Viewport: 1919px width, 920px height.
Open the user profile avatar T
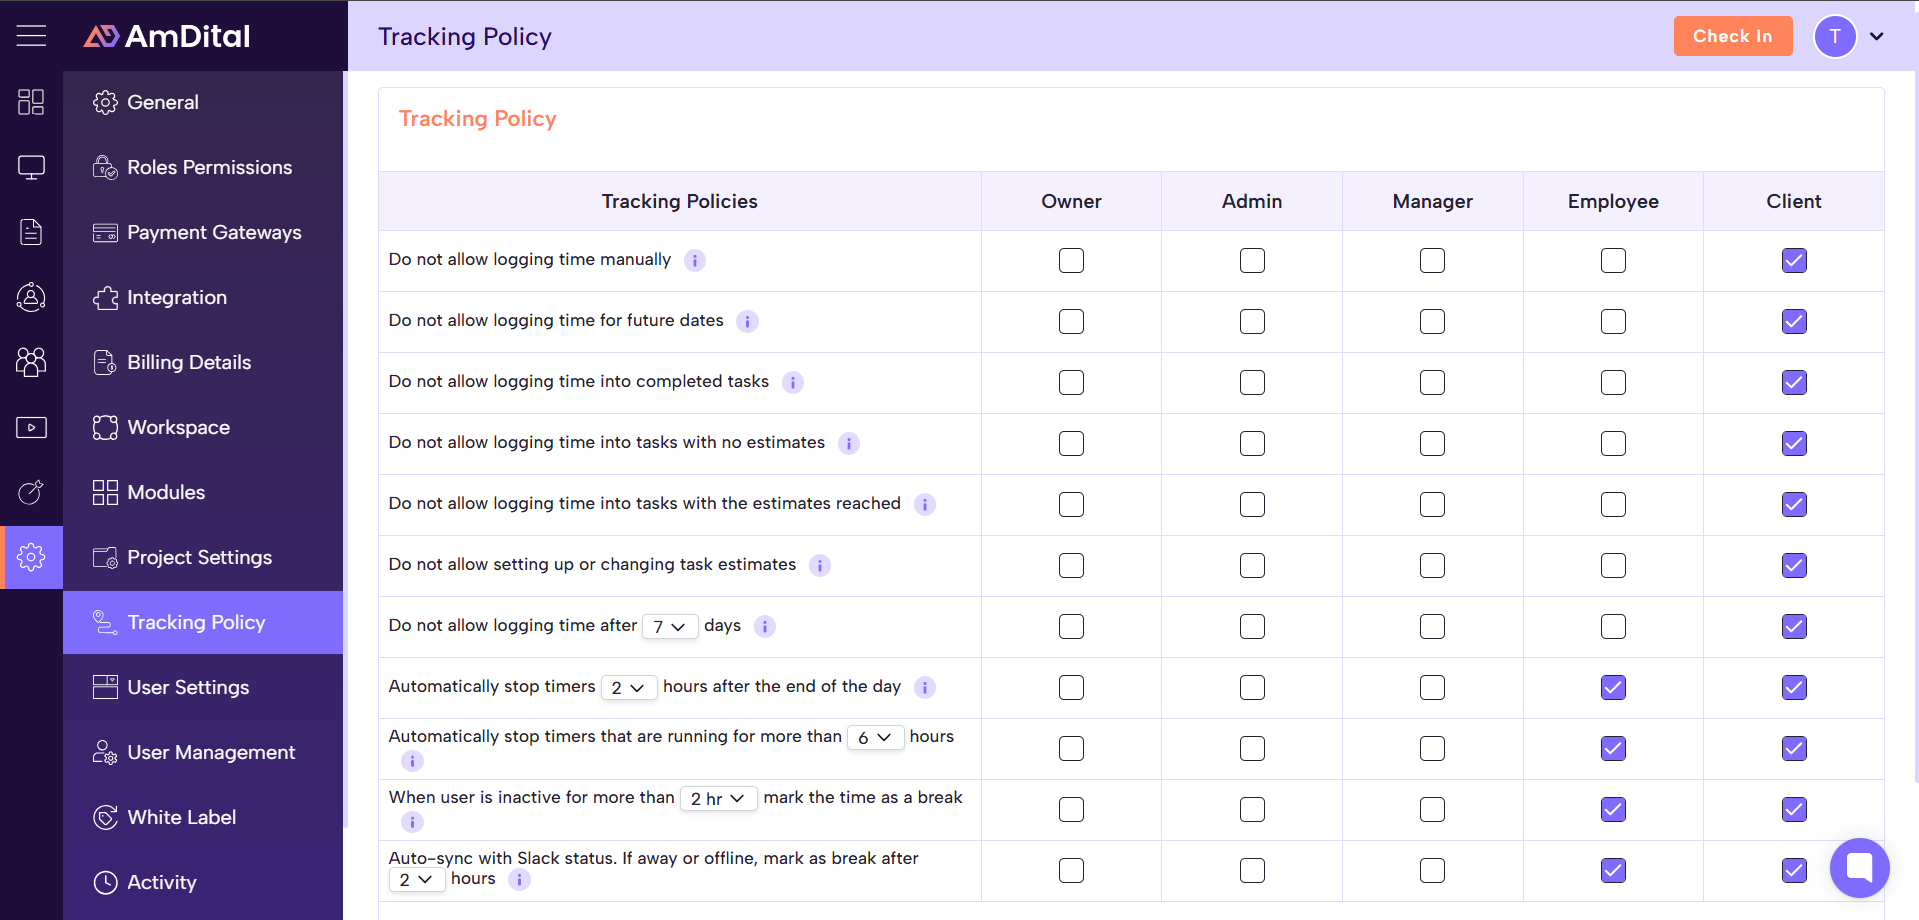pos(1834,36)
